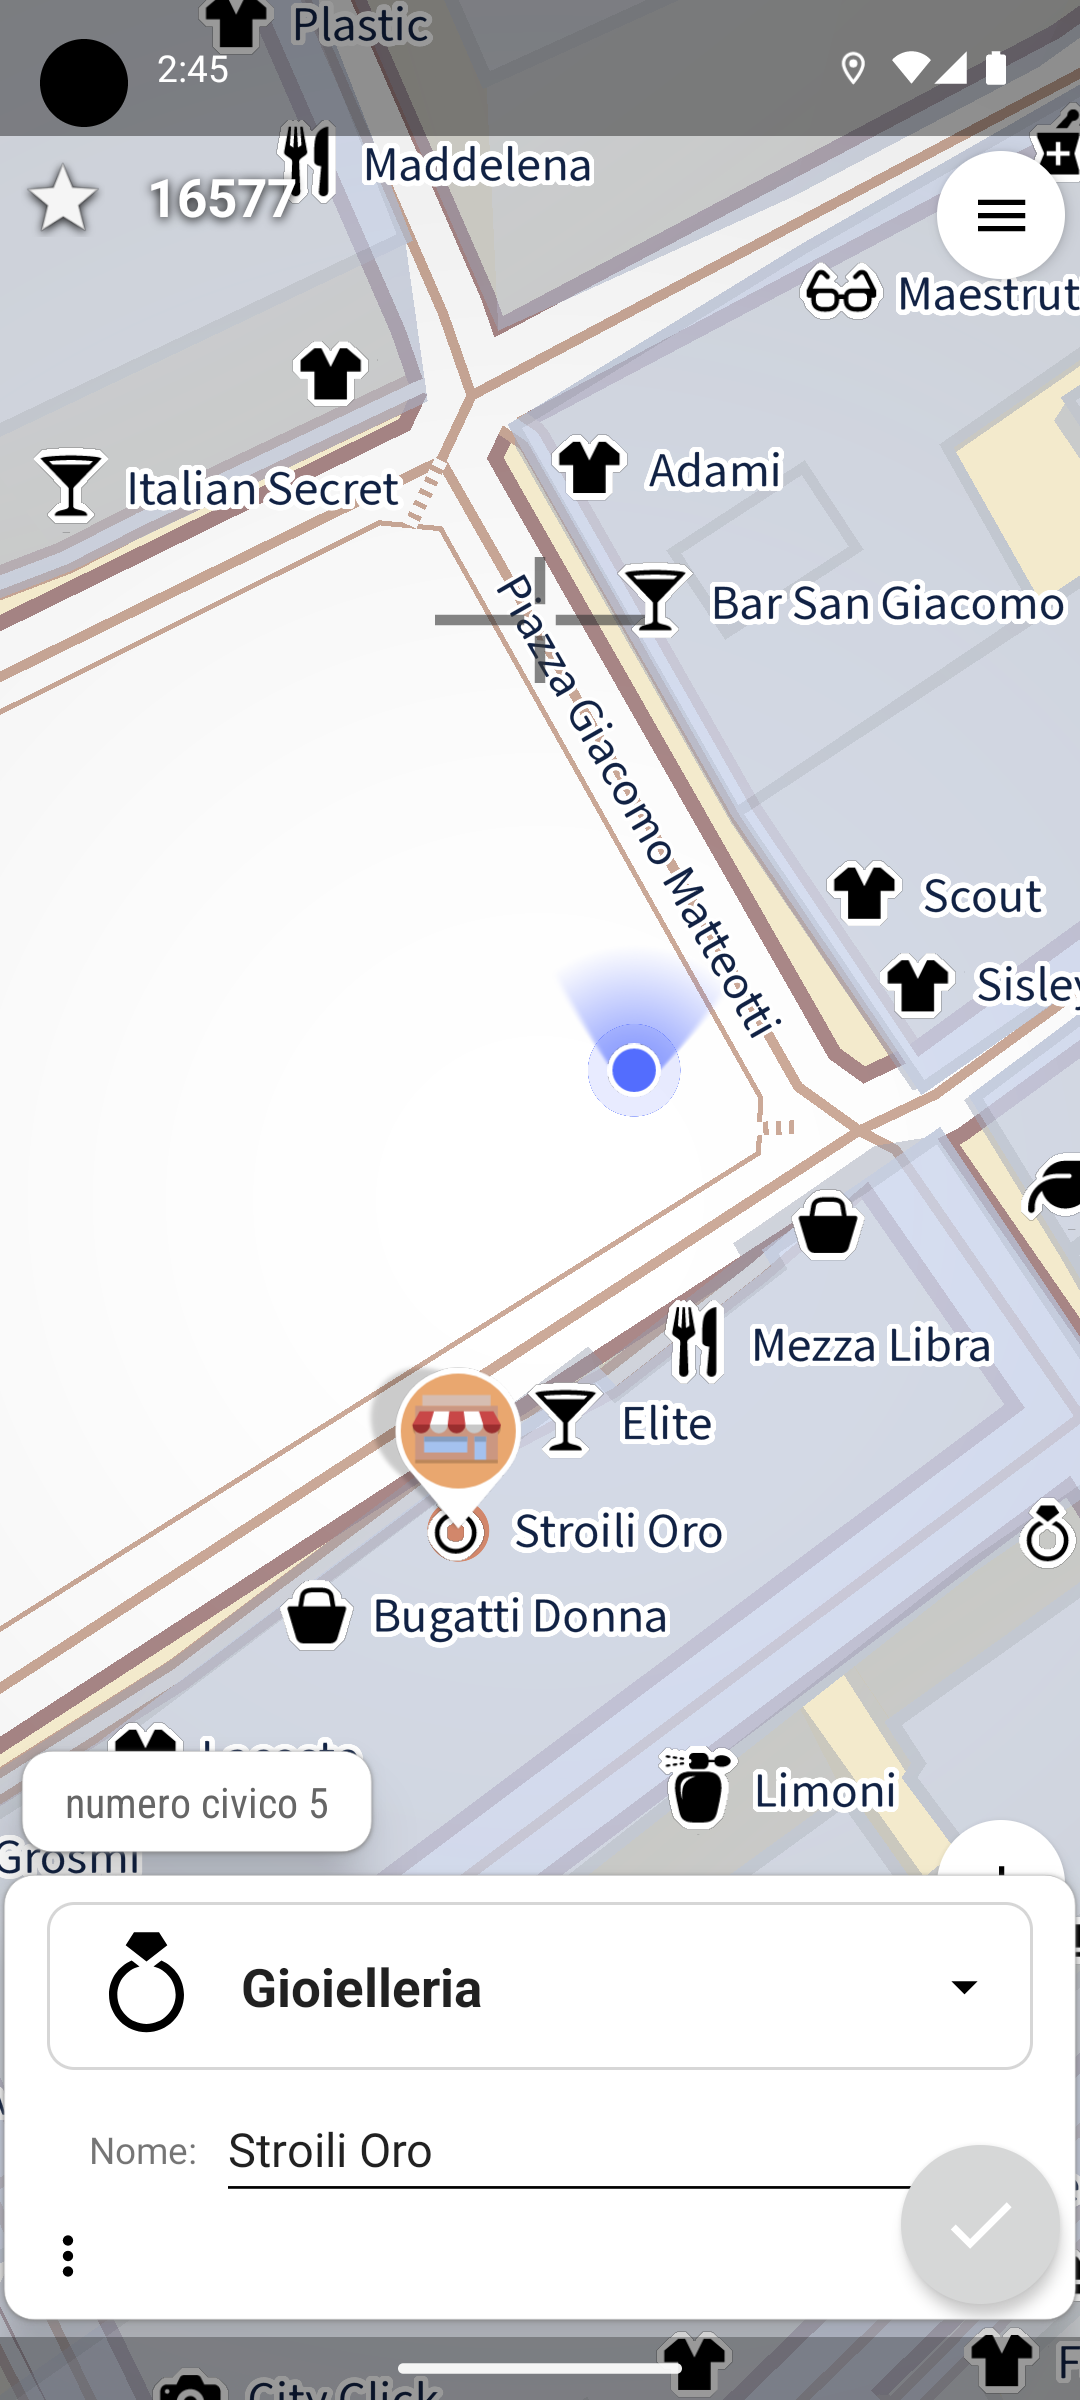Click the dropdown arrow beside Gioielleria
1080x2400 pixels.
click(964, 1987)
